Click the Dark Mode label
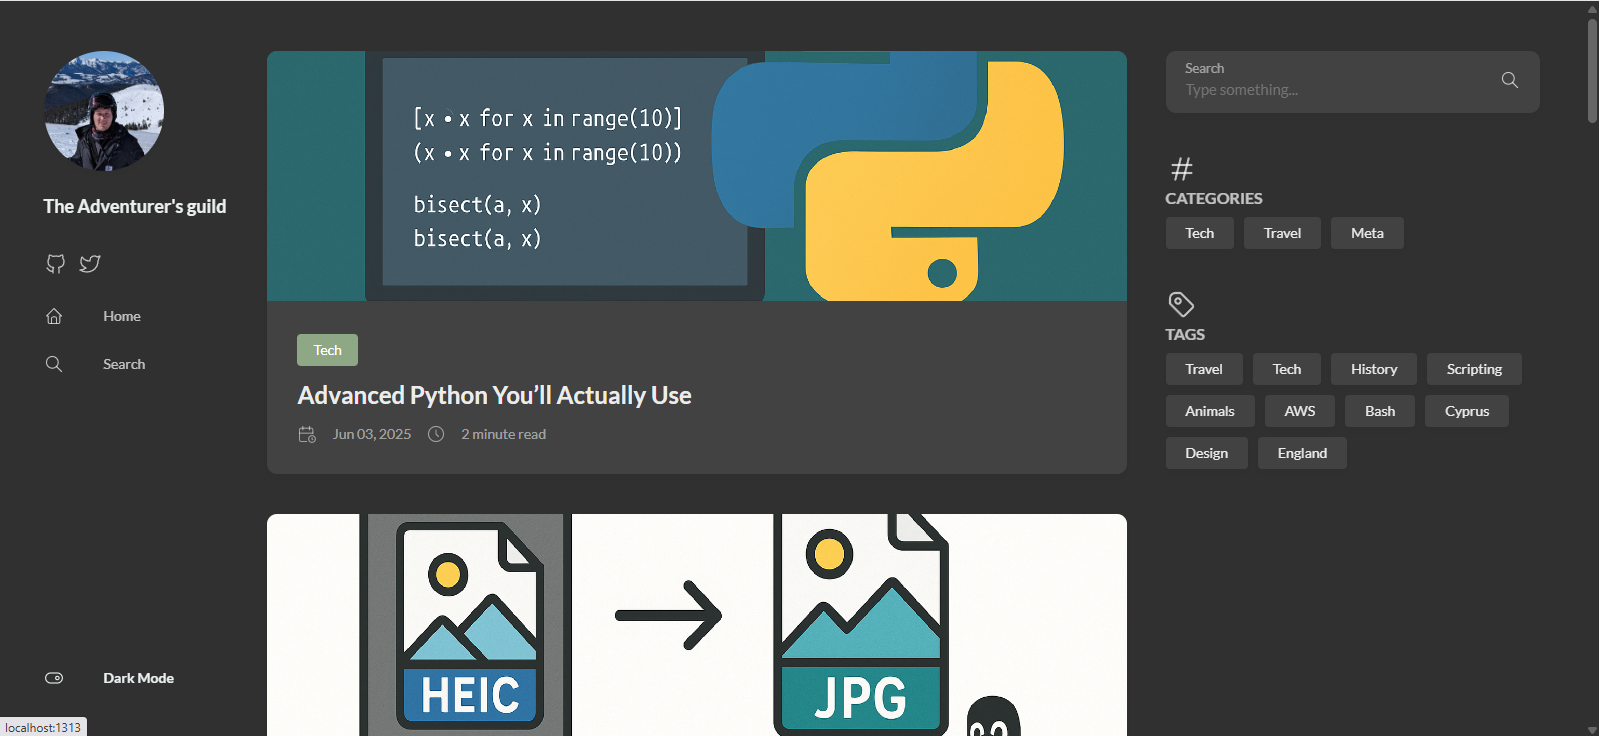This screenshot has width=1599, height=736. 138,678
